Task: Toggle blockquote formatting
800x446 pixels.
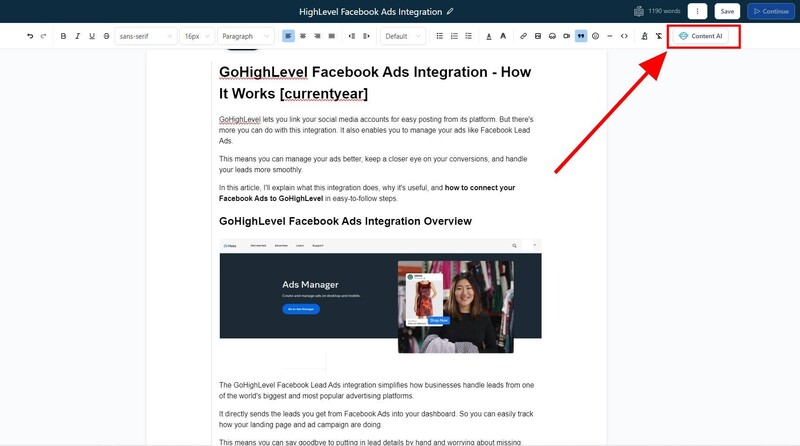Action: coord(581,36)
